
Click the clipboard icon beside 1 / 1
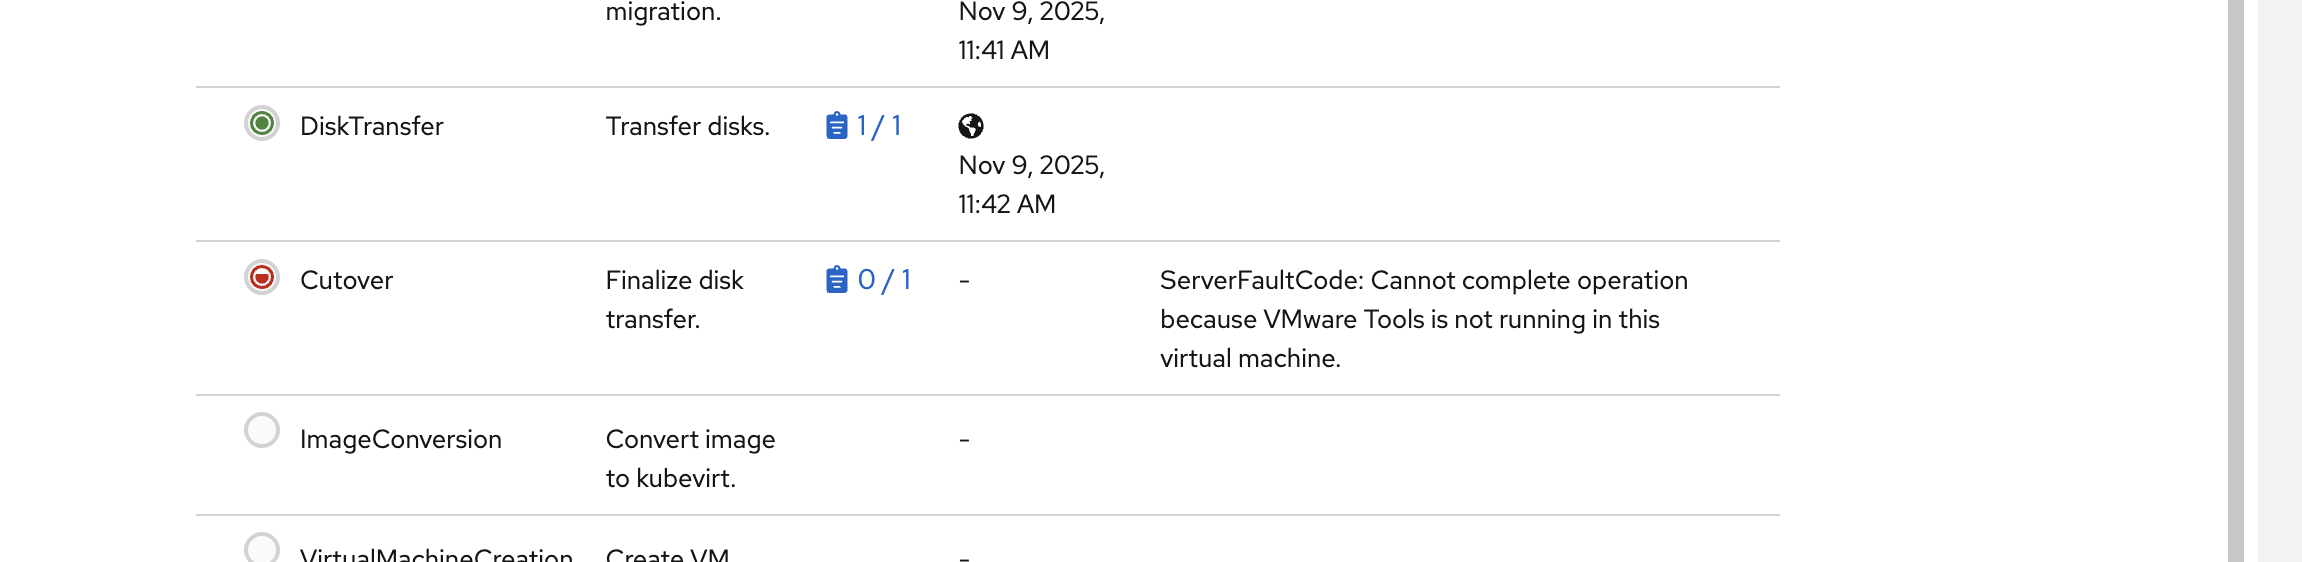pos(837,126)
